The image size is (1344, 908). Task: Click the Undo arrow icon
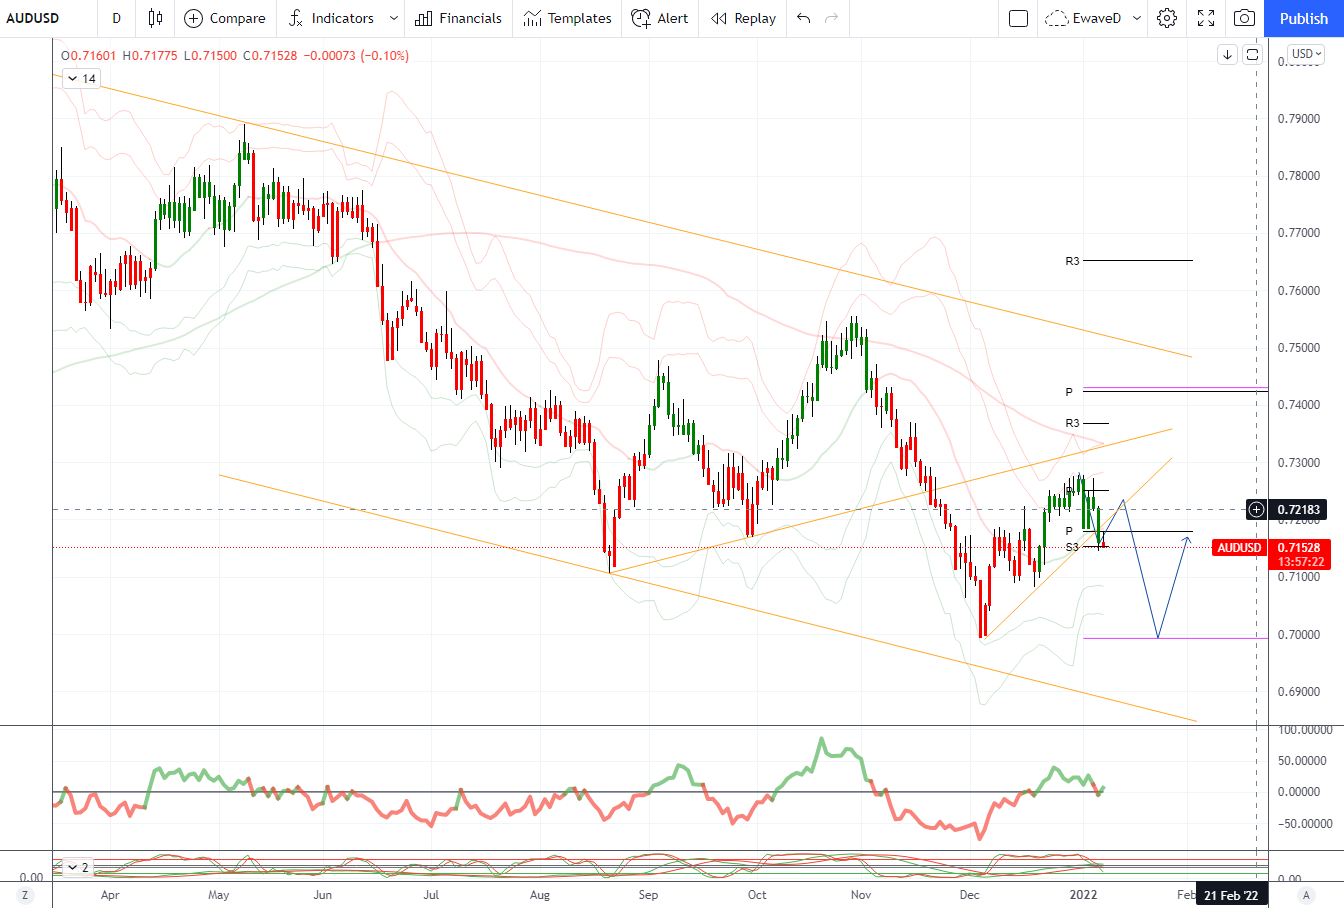804,18
